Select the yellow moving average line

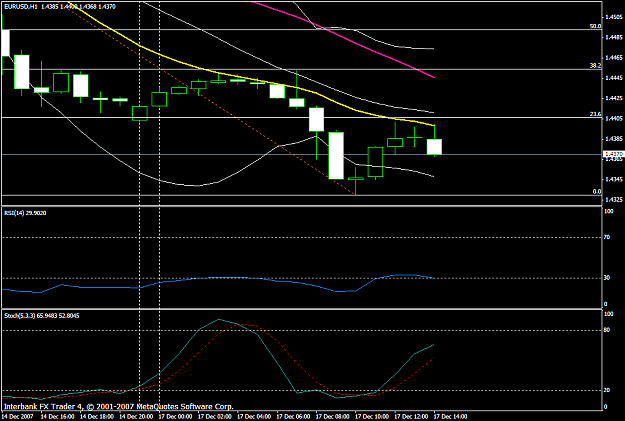pyautogui.click(x=239, y=78)
